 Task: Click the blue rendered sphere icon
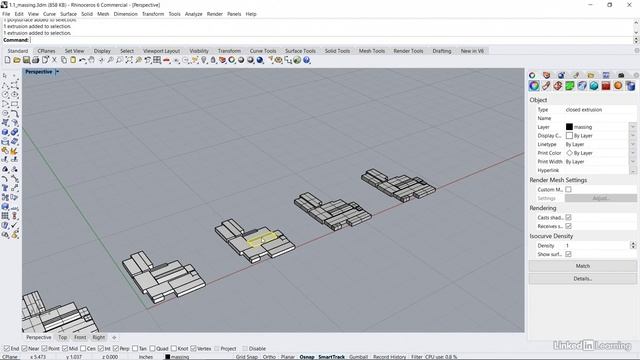click(x=260, y=60)
